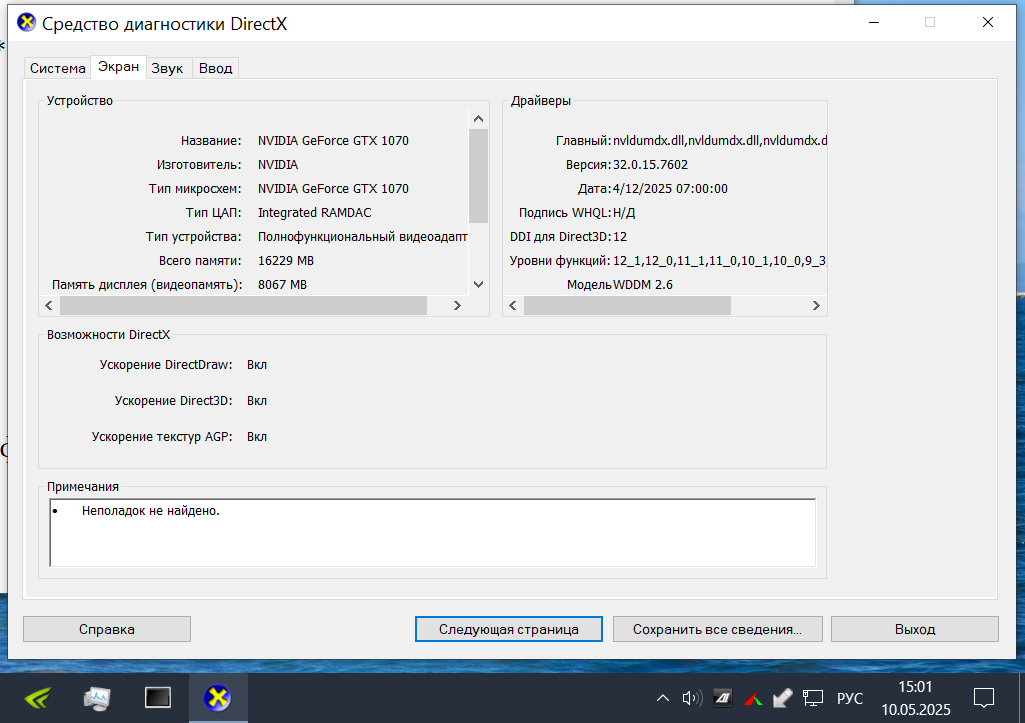Open NVIDIA GeForce Experience taskbar icon
Viewport: 1025px width, 723px height.
tap(38, 698)
